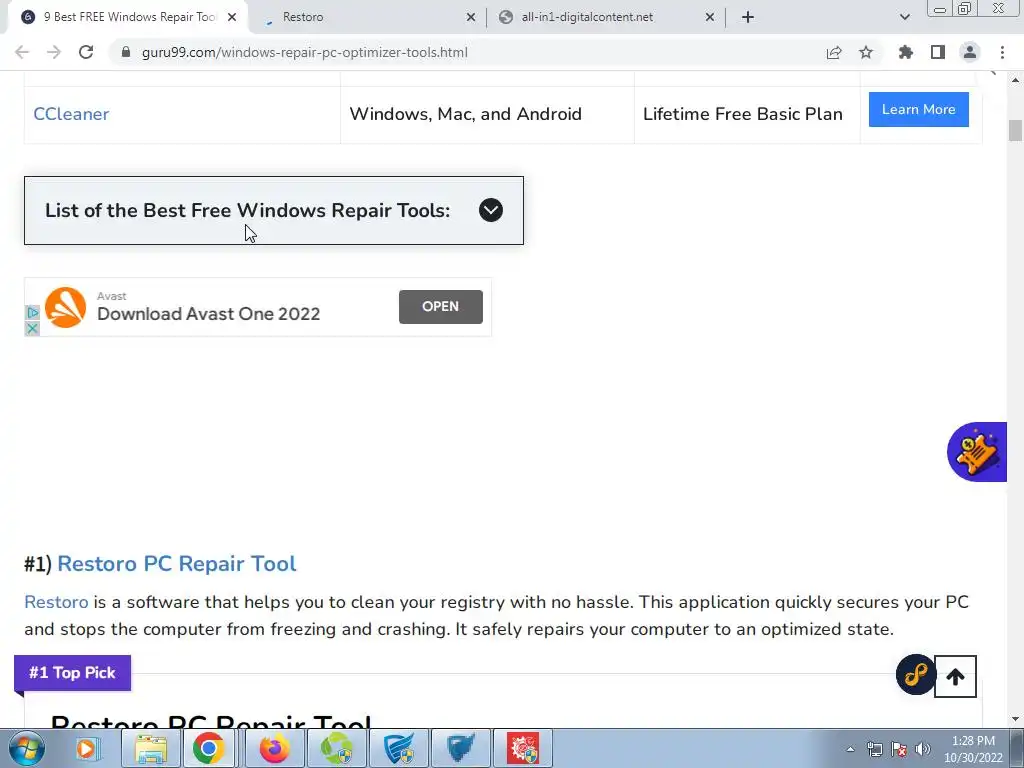Click the coupon ticket floating icon
The height and width of the screenshot is (768, 1024).
[x=977, y=452]
